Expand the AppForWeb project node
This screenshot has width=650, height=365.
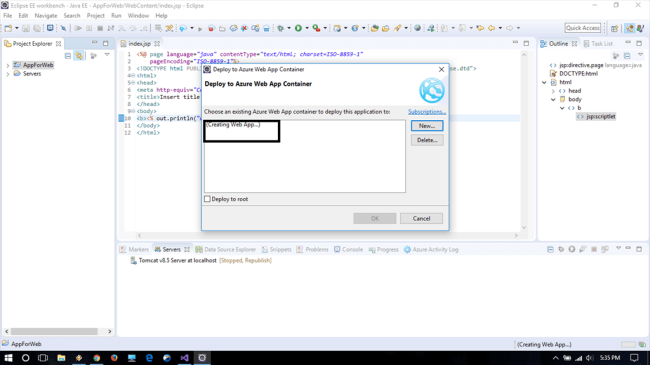pyautogui.click(x=7, y=65)
